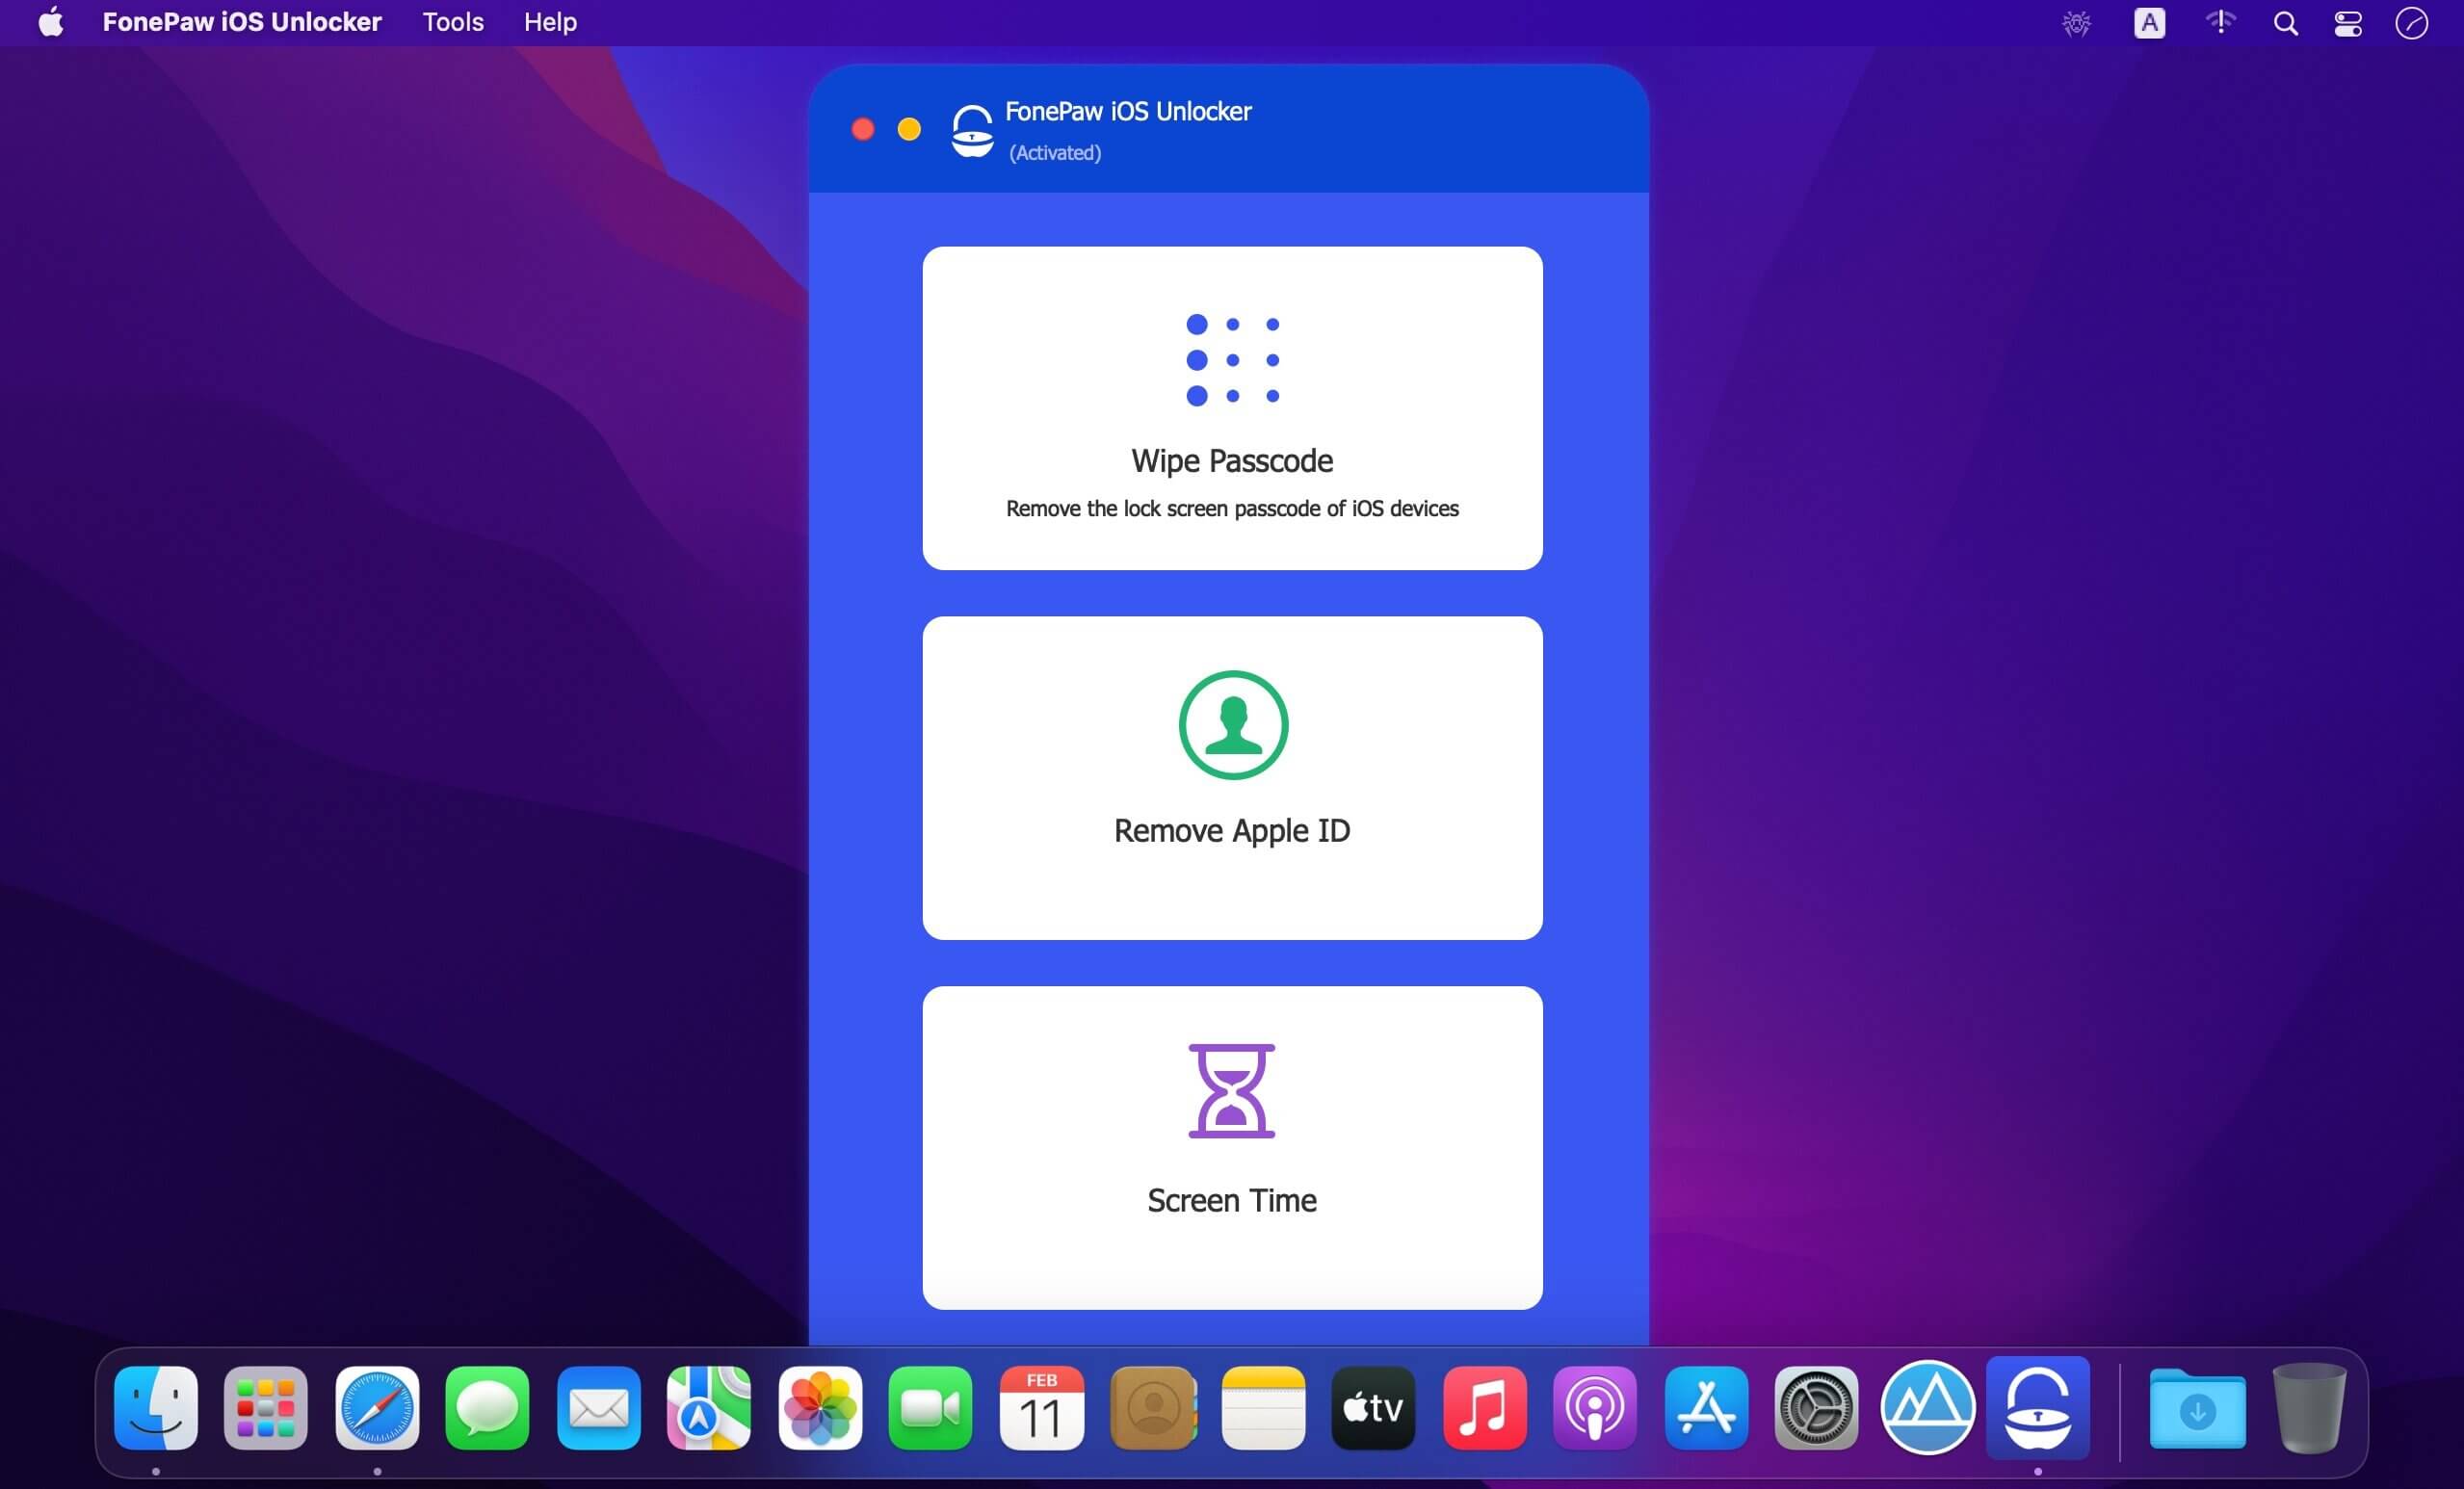Open the Apple menu
The width and height of the screenshot is (2464, 1489).
click(51, 22)
